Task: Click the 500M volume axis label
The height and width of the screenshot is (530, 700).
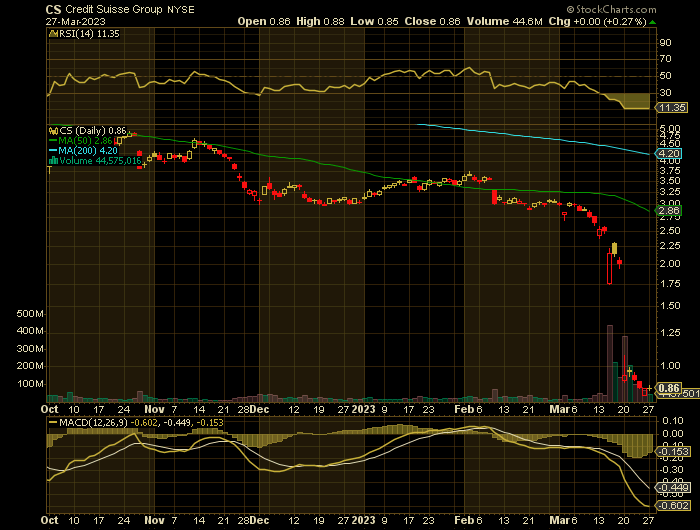Action: tap(30, 314)
